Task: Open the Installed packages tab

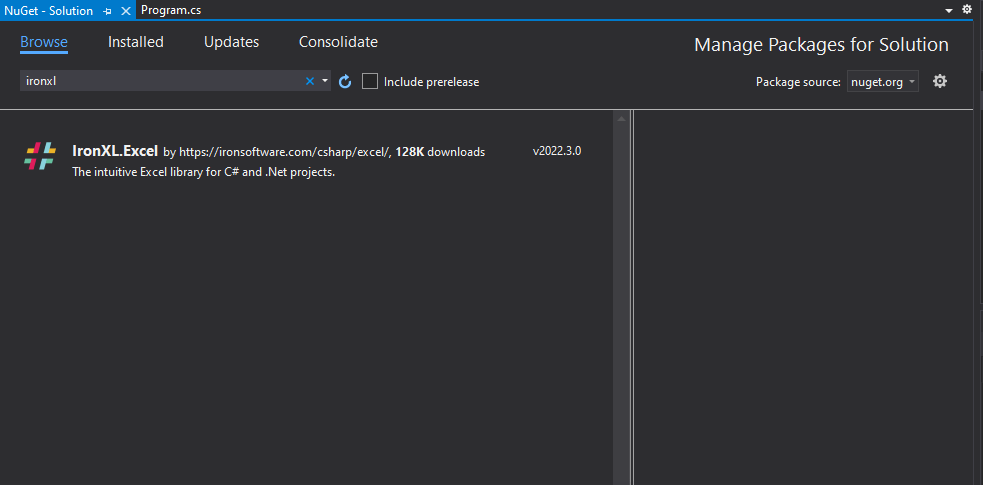Action: point(136,42)
